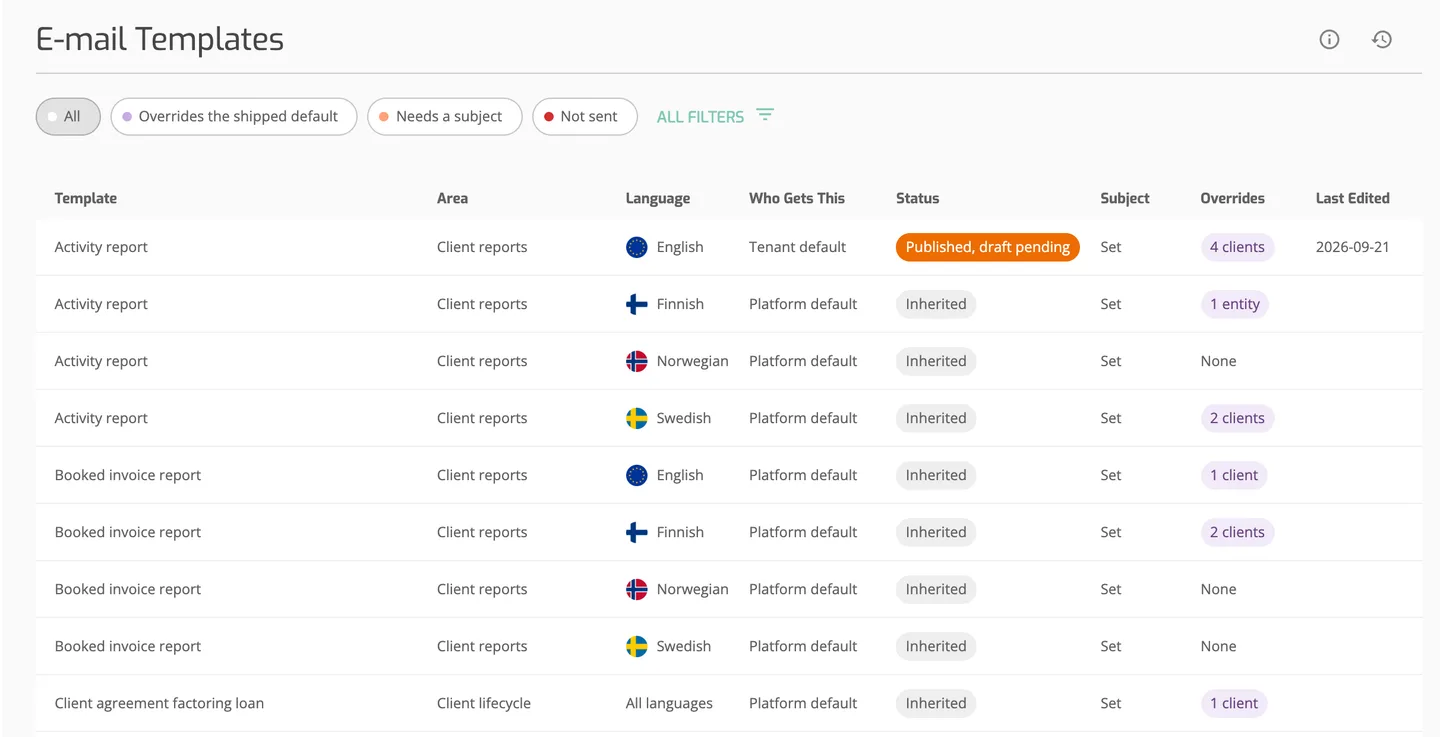Open Client agreement factoring loan template
1440x737 pixels.
pos(159,703)
